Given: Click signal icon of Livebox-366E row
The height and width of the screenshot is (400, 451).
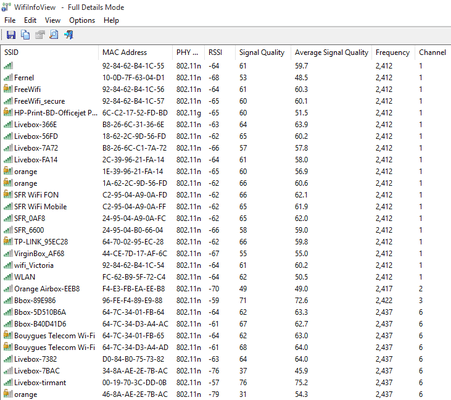Looking at the screenshot, I should click(8, 125).
